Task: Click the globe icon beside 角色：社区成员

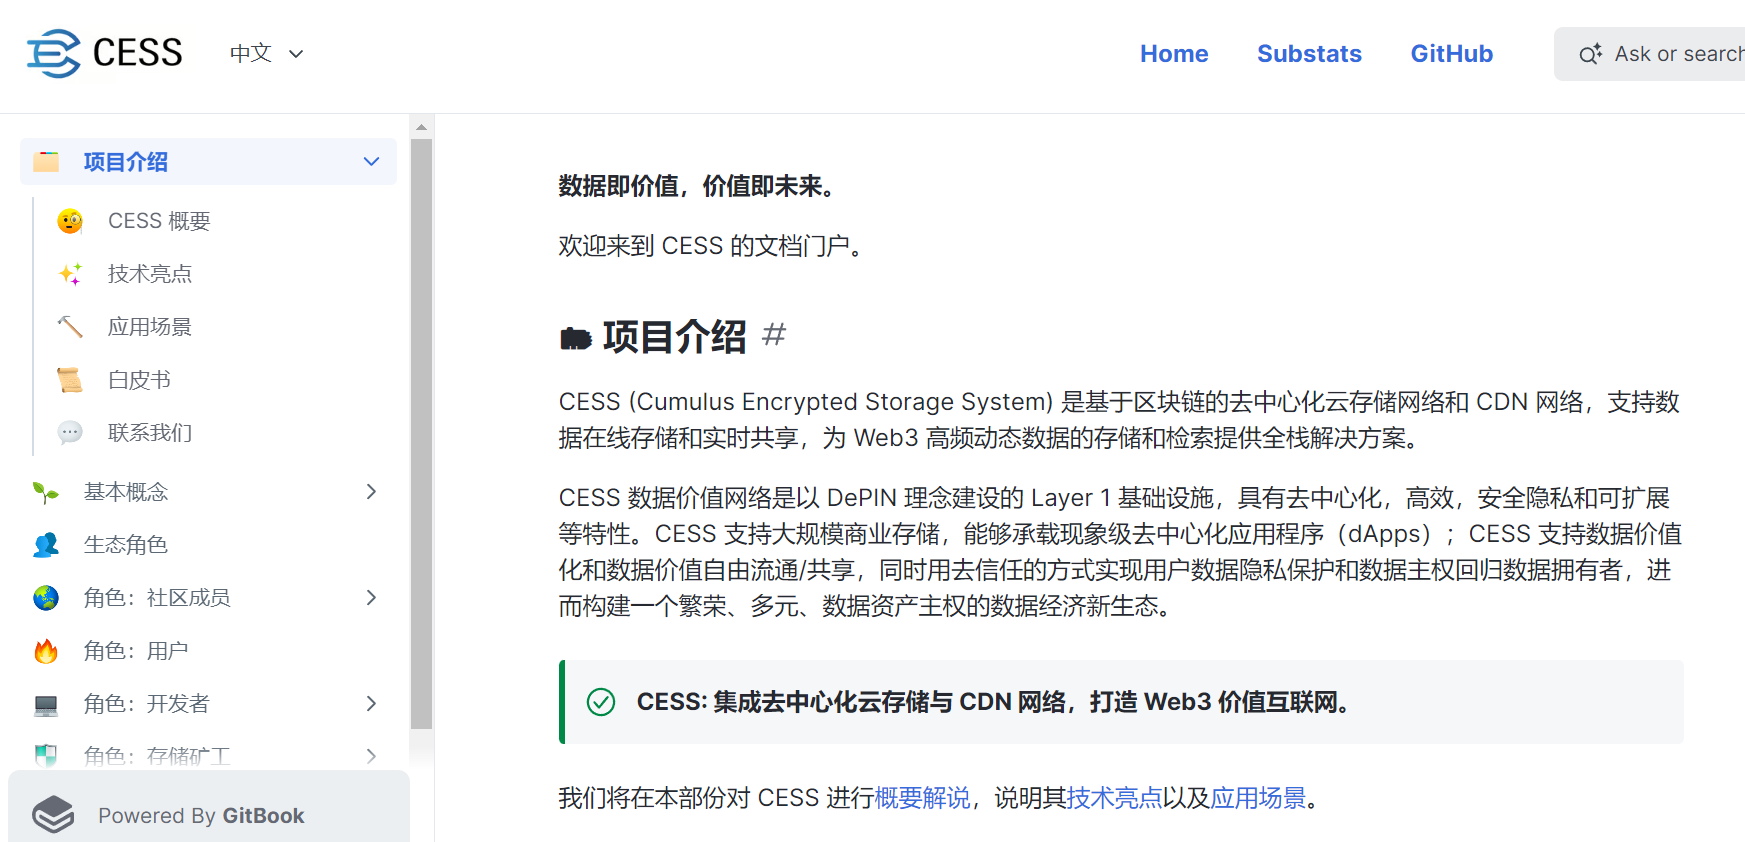Action: [x=46, y=598]
